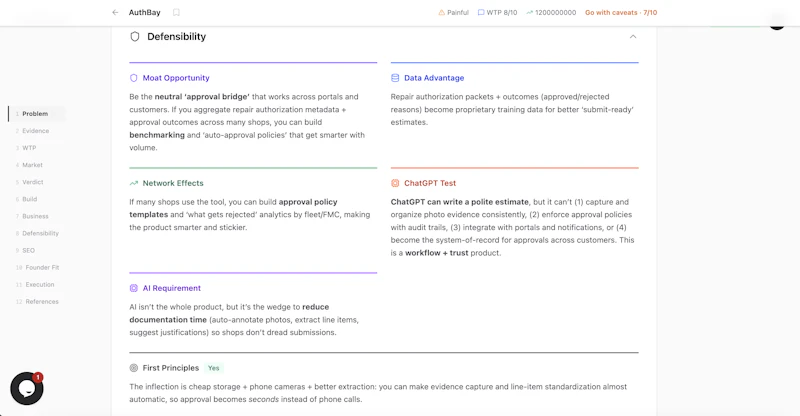Click 'neutral approval bridge' bold text
This screenshot has width=800, height=416.
(202, 97)
